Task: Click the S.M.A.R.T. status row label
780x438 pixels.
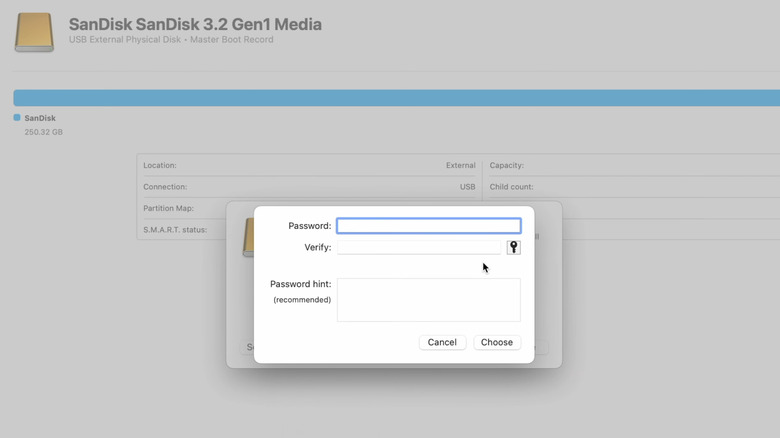Action: tap(174, 231)
